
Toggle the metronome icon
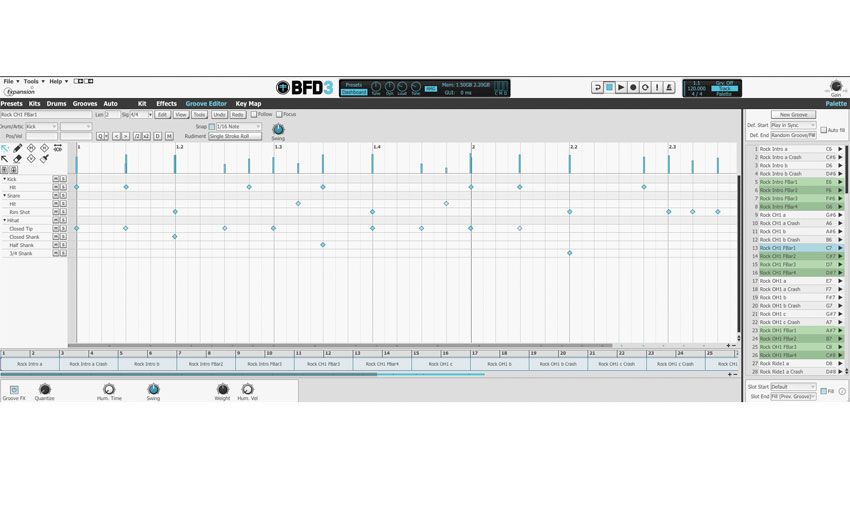point(669,87)
